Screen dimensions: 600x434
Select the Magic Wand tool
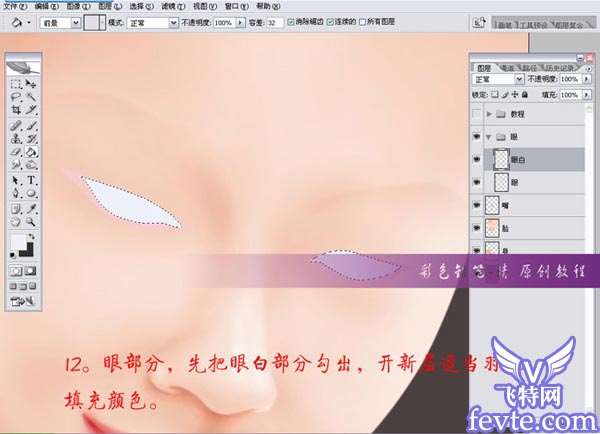tap(31, 97)
